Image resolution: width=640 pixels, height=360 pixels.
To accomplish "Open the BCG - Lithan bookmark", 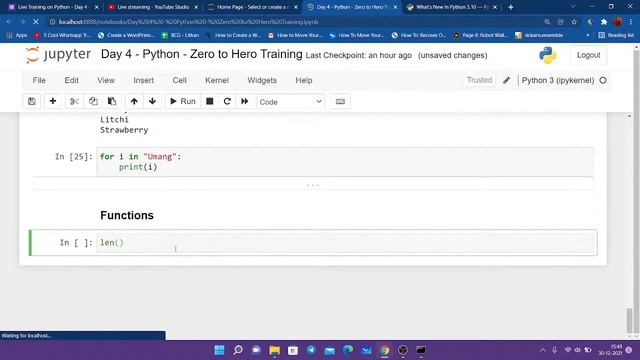I will 180,36.
